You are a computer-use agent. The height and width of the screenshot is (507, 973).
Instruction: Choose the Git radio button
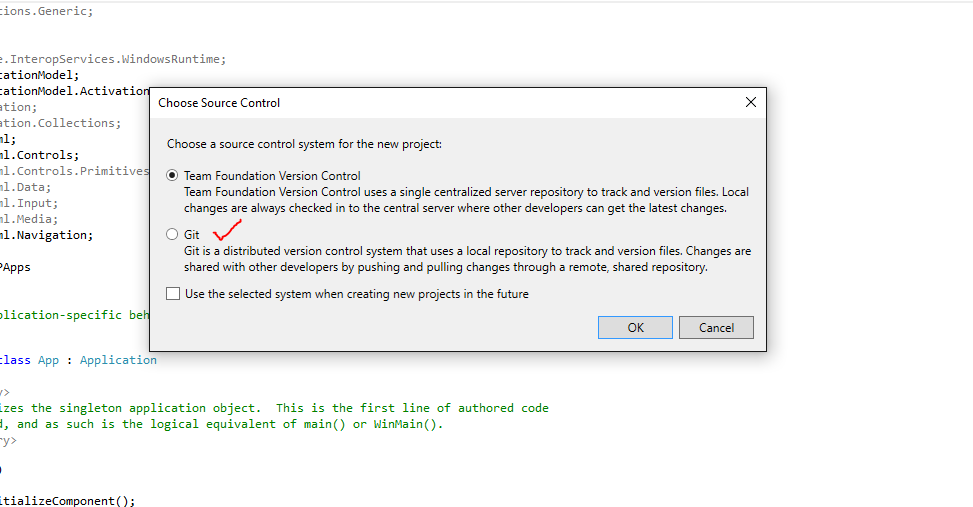coord(173,235)
